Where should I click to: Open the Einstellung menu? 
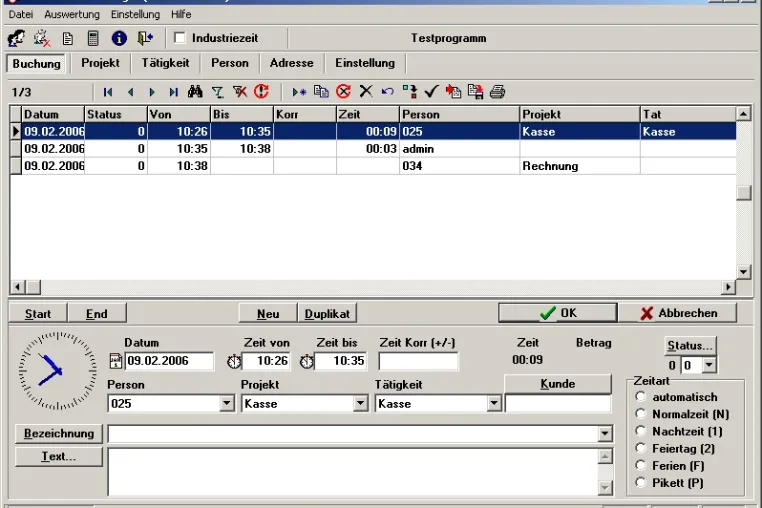click(x=135, y=14)
